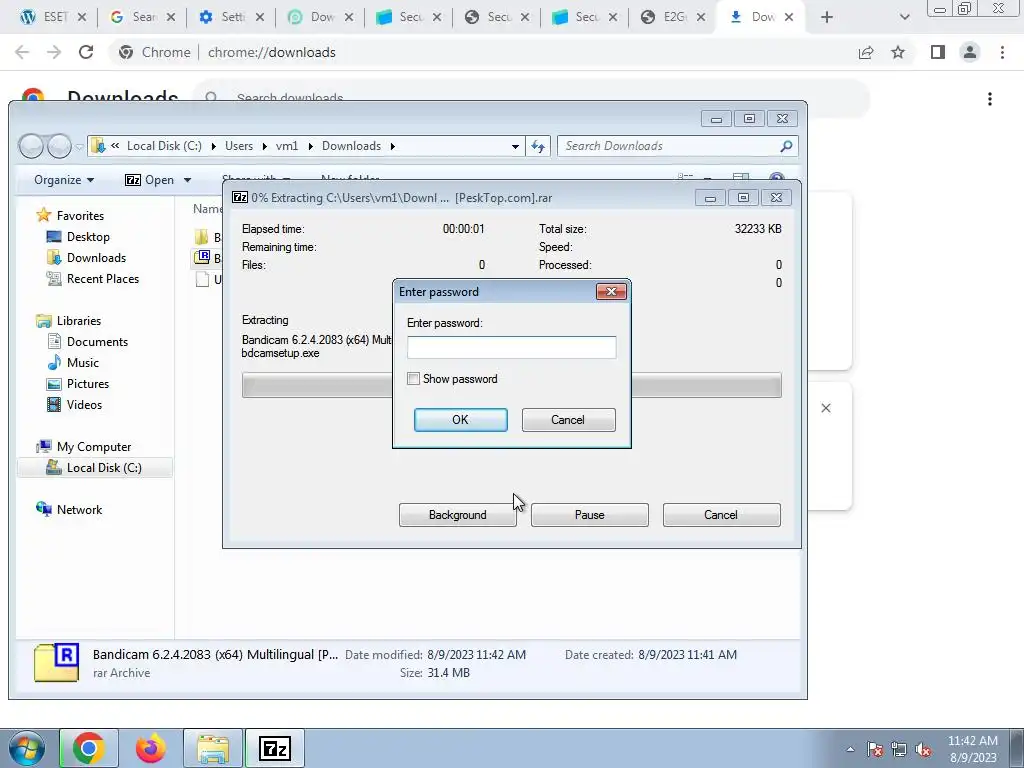The image size is (1024, 768).
Task: Open Chrome three-dot menu
Action: (x=1002, y=52)
